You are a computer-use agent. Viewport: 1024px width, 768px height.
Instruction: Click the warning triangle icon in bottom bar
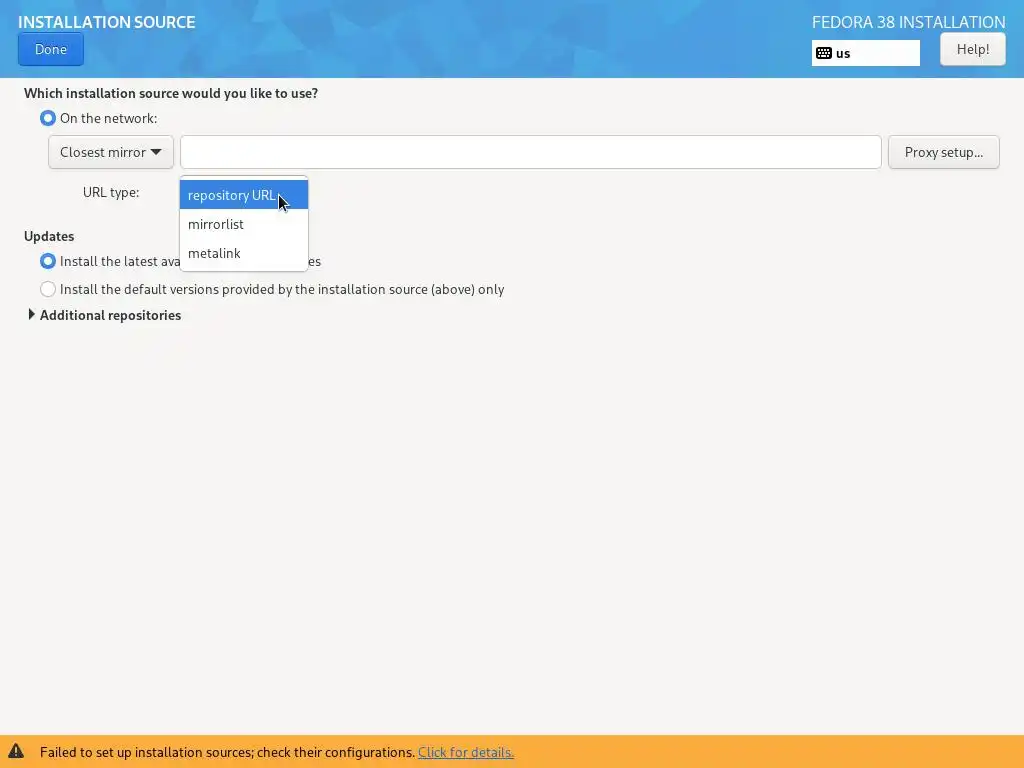point(16,751)
